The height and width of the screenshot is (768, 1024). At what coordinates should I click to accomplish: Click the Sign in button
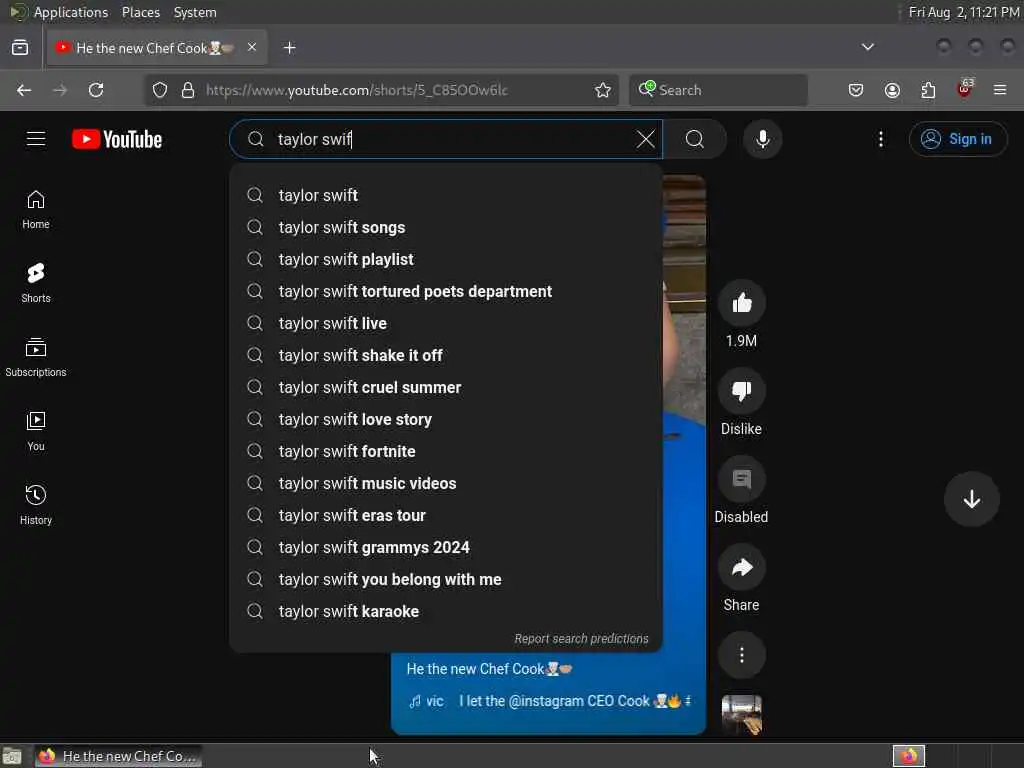pyautogui.click(x=957, y=139)
